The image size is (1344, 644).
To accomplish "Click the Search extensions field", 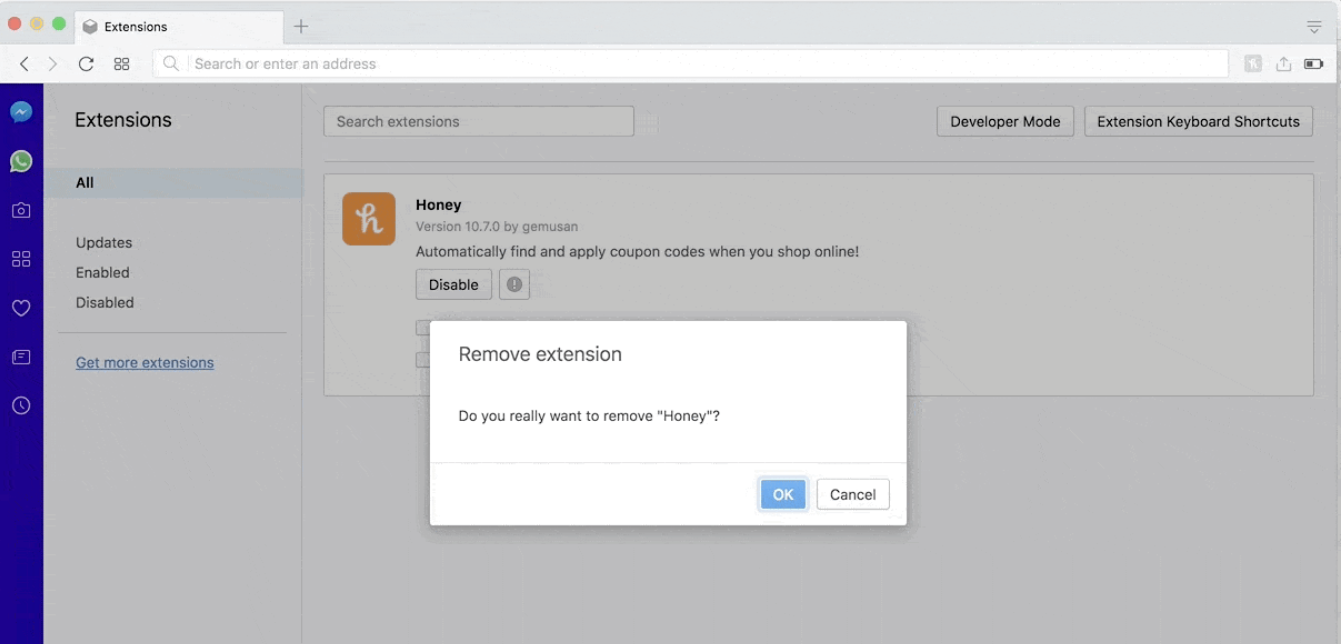I will pos(479,121).
